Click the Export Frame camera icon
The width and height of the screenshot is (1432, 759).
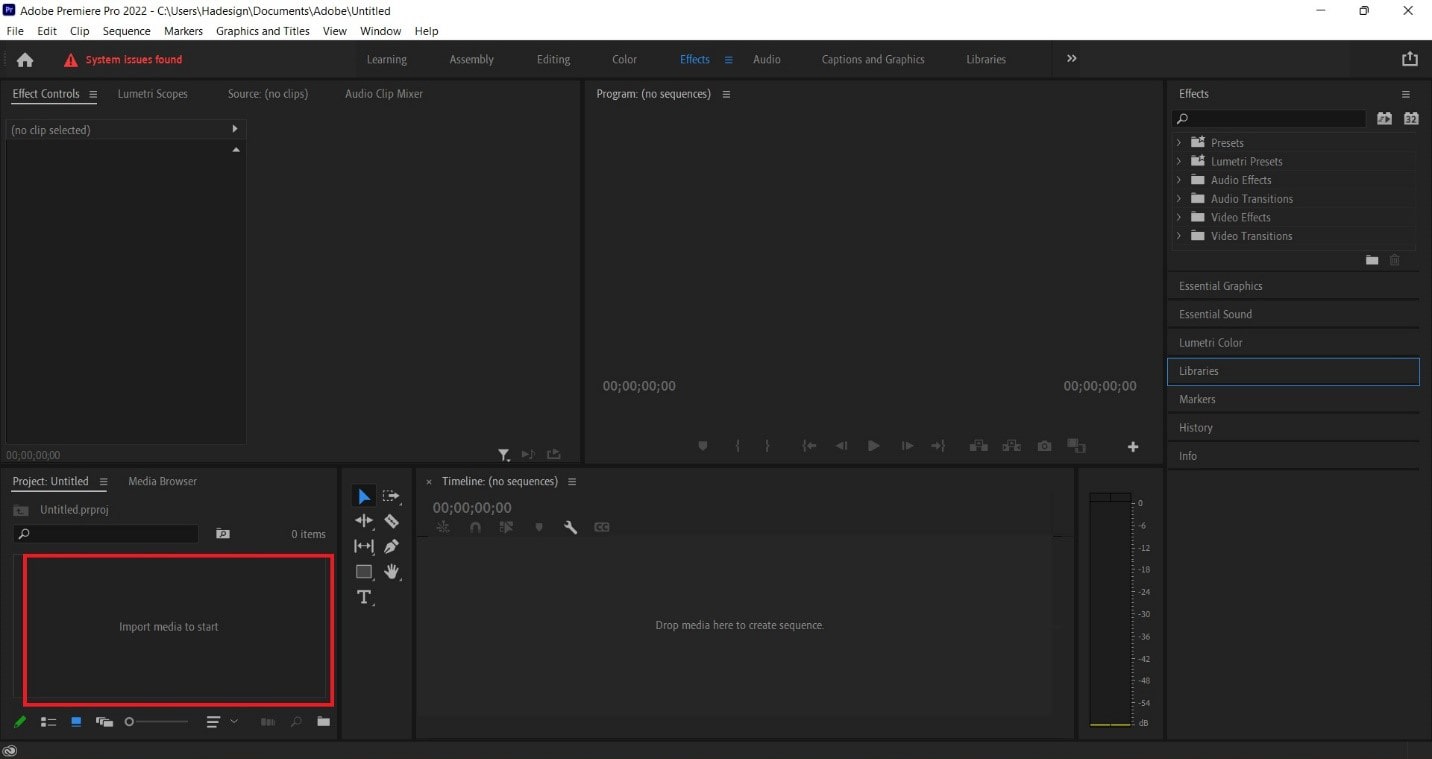[1044, 446]
